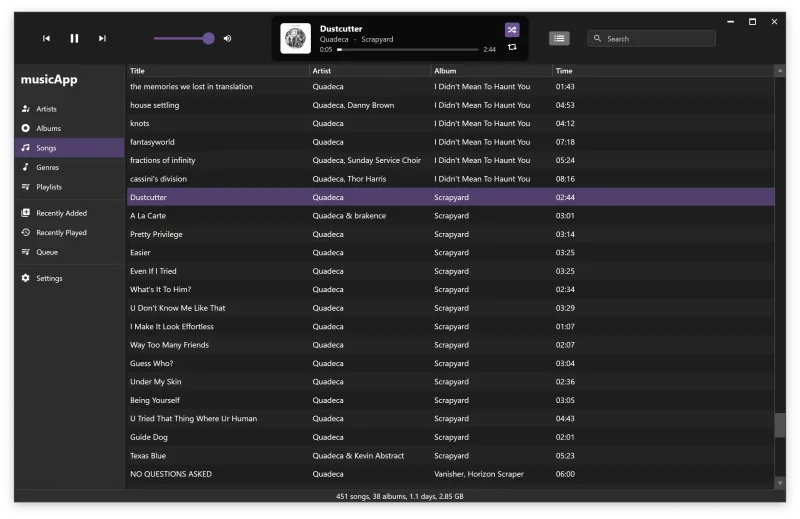Select the highlighted Dustcutter row
Viewport: 800px width, 519px height.
(451, 197)
